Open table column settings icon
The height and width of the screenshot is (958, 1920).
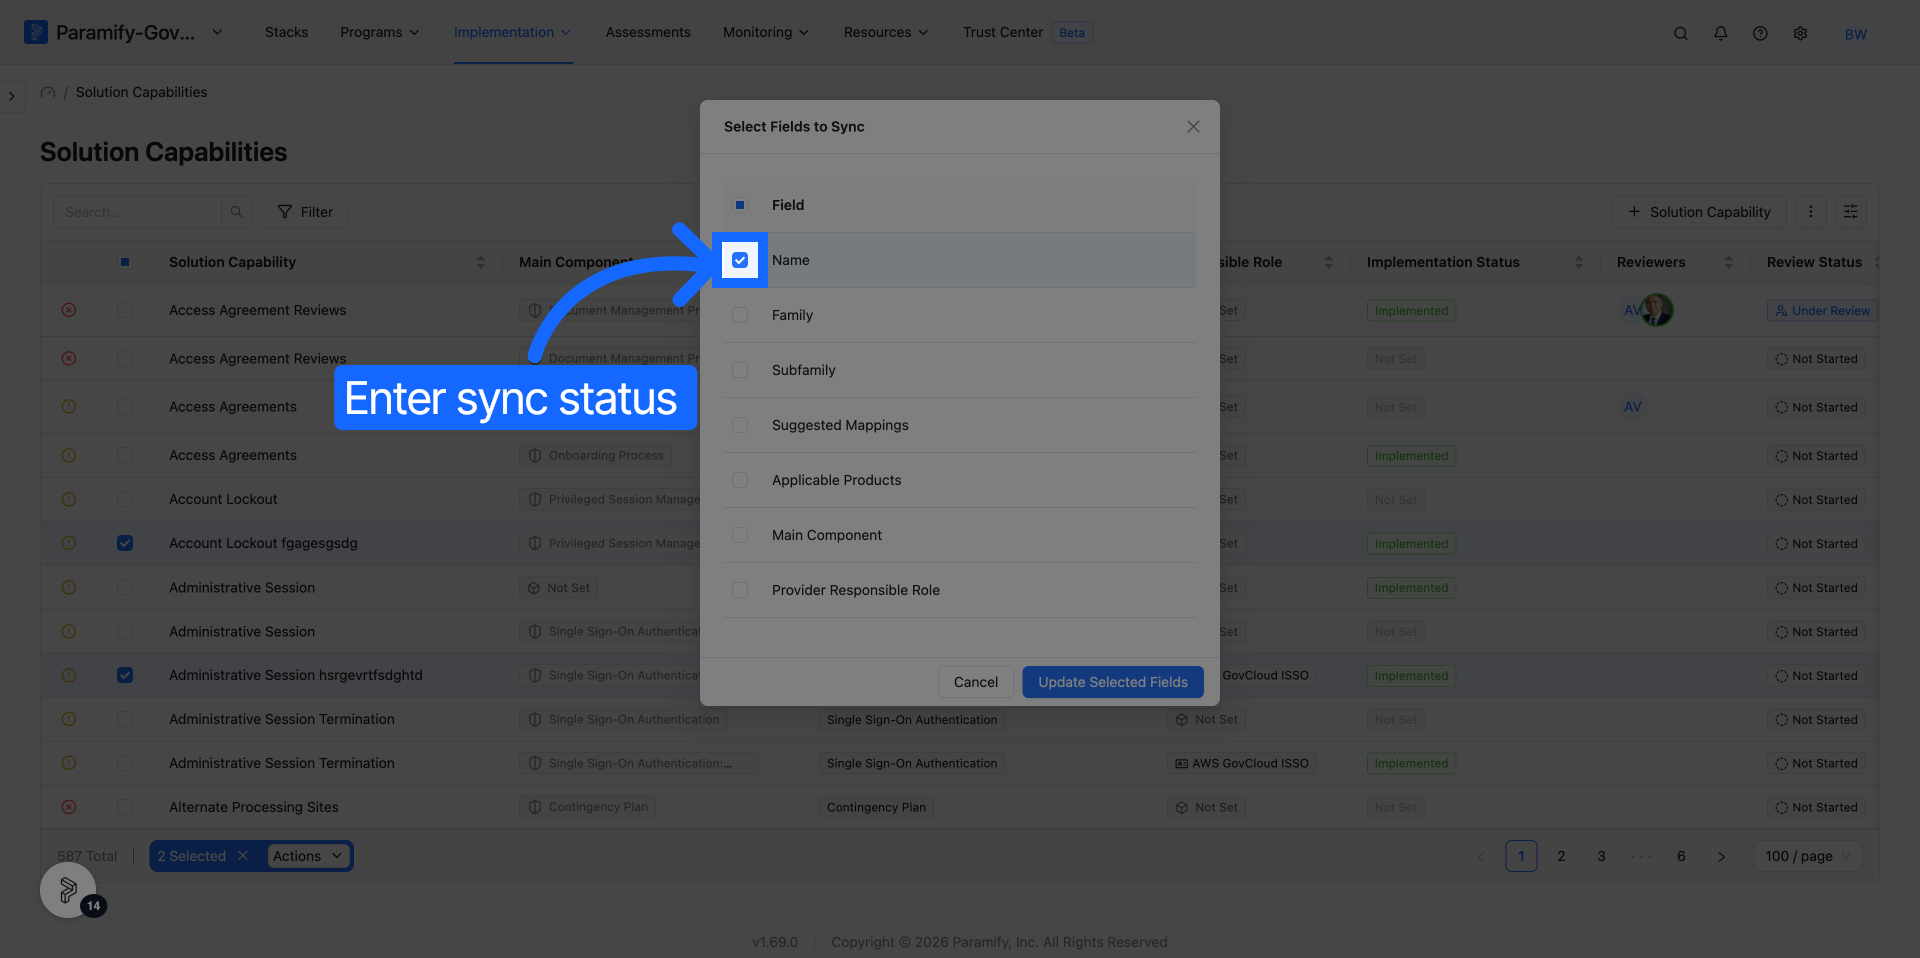1851,212
